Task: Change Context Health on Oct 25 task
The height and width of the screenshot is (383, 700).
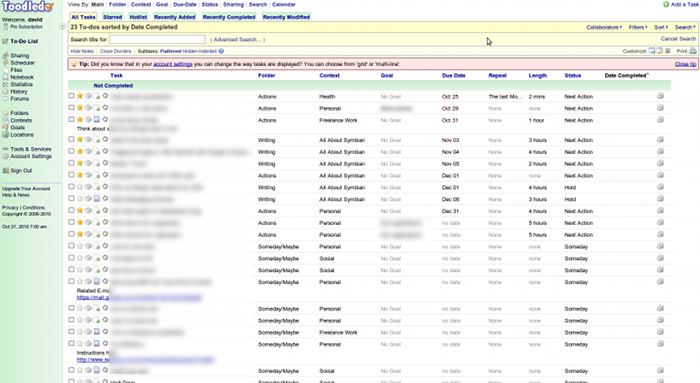Action: (327, 96)
